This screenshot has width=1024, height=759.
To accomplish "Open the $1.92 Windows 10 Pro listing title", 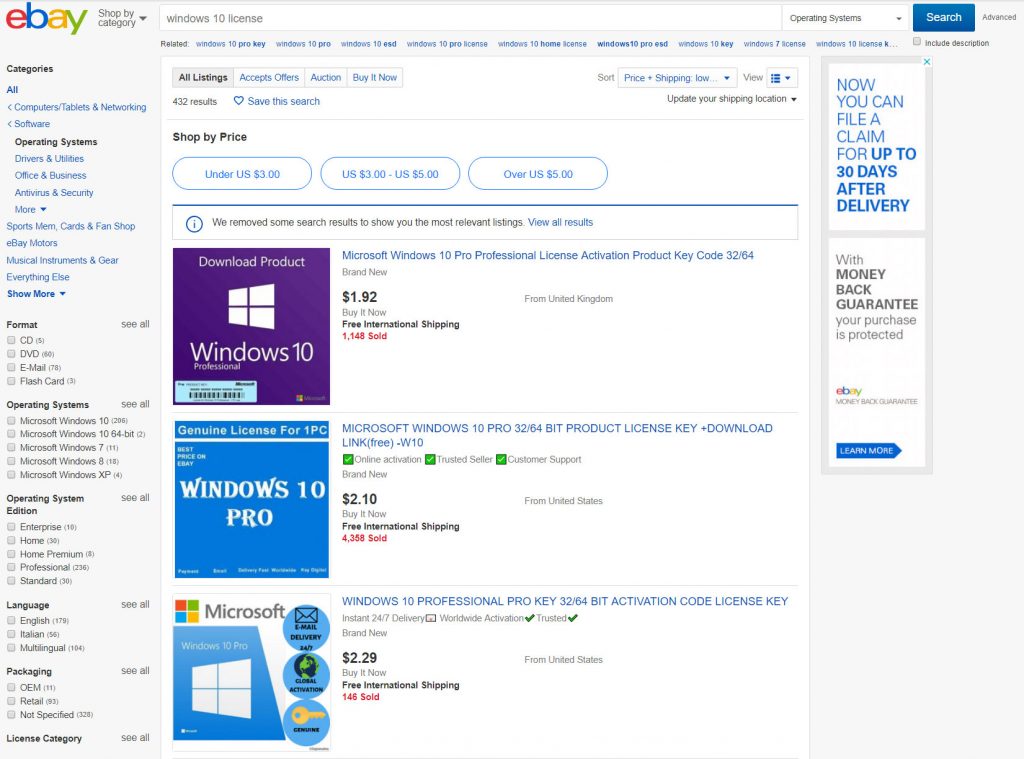I will (x=548, y=255).
